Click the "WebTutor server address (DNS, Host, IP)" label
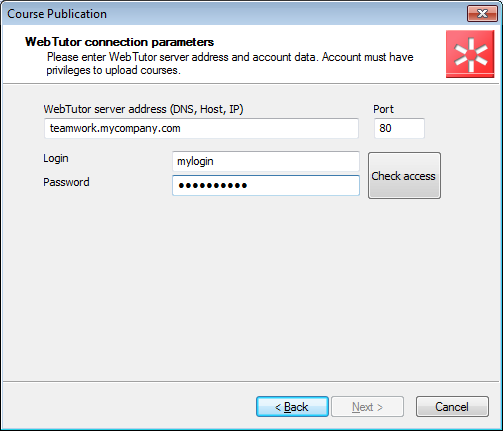The width and height of the screenshot is (503, 431). [143, 109]
